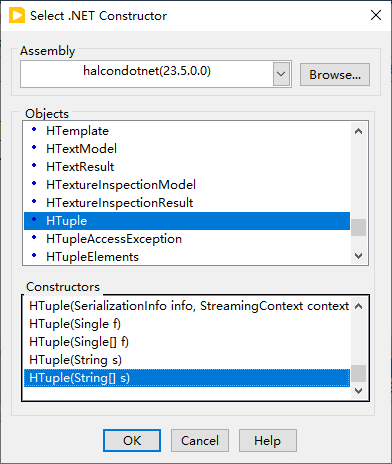392x464 pixels.
Task: Click Objects list scroll down arrow
Action: [x=359, y=256]
